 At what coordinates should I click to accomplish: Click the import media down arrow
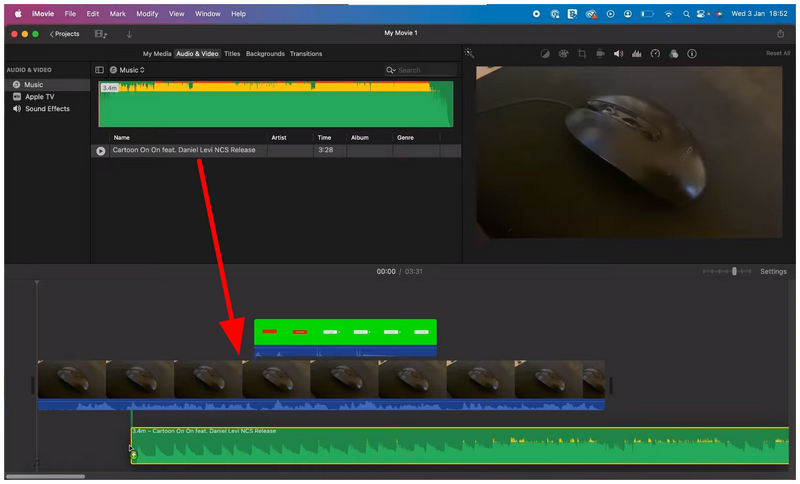[129, 34]
